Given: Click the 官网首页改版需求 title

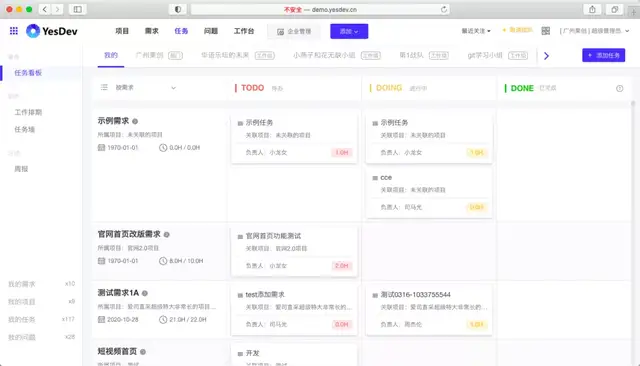Looking at the screenshot, I should [x=129, y=234].
